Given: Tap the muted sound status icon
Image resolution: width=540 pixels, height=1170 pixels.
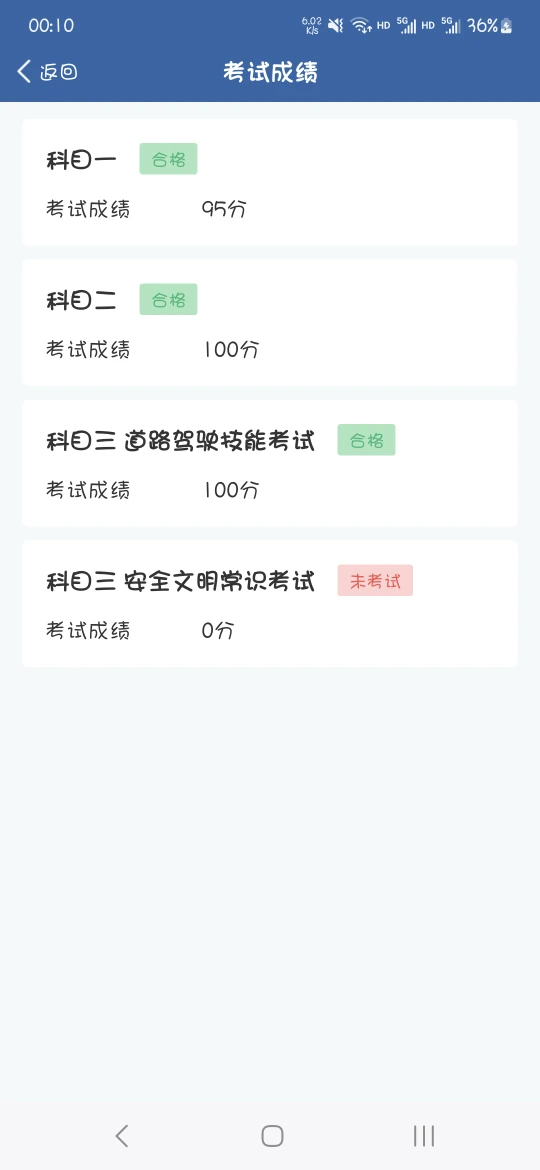Looking at the screenshot, I should click(336, 25).
